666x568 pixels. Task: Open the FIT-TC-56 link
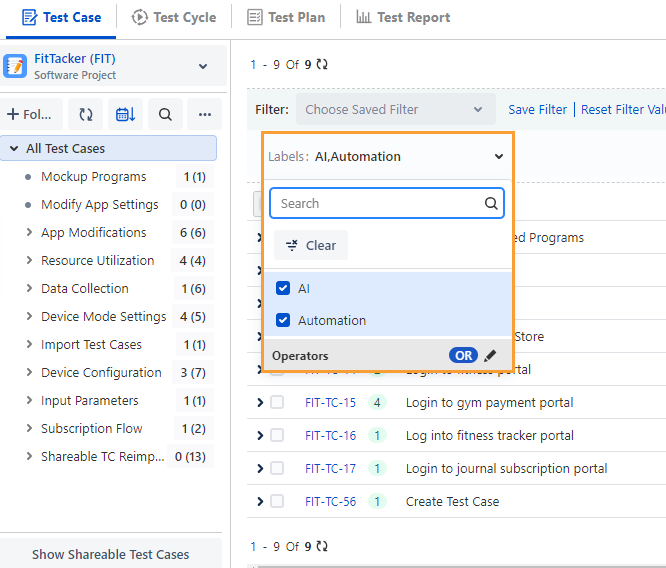pyautogui.click(x=330, y=502)
